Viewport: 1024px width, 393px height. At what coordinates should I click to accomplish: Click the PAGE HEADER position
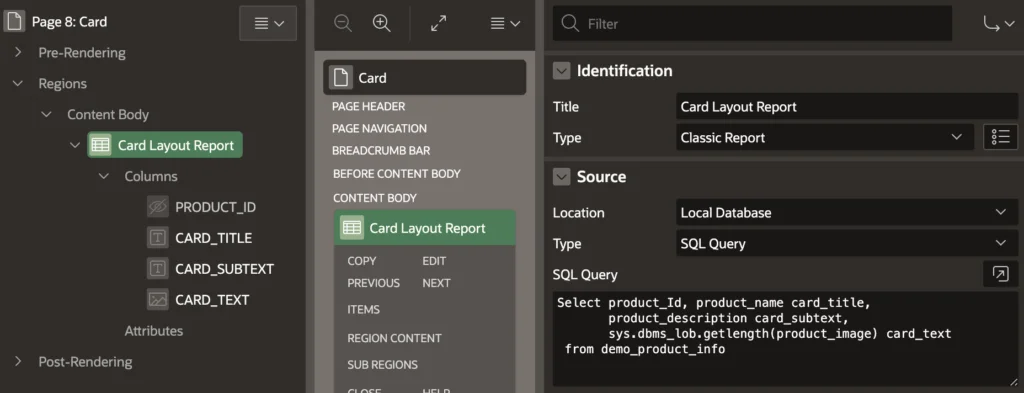click(x=368, y=106)
